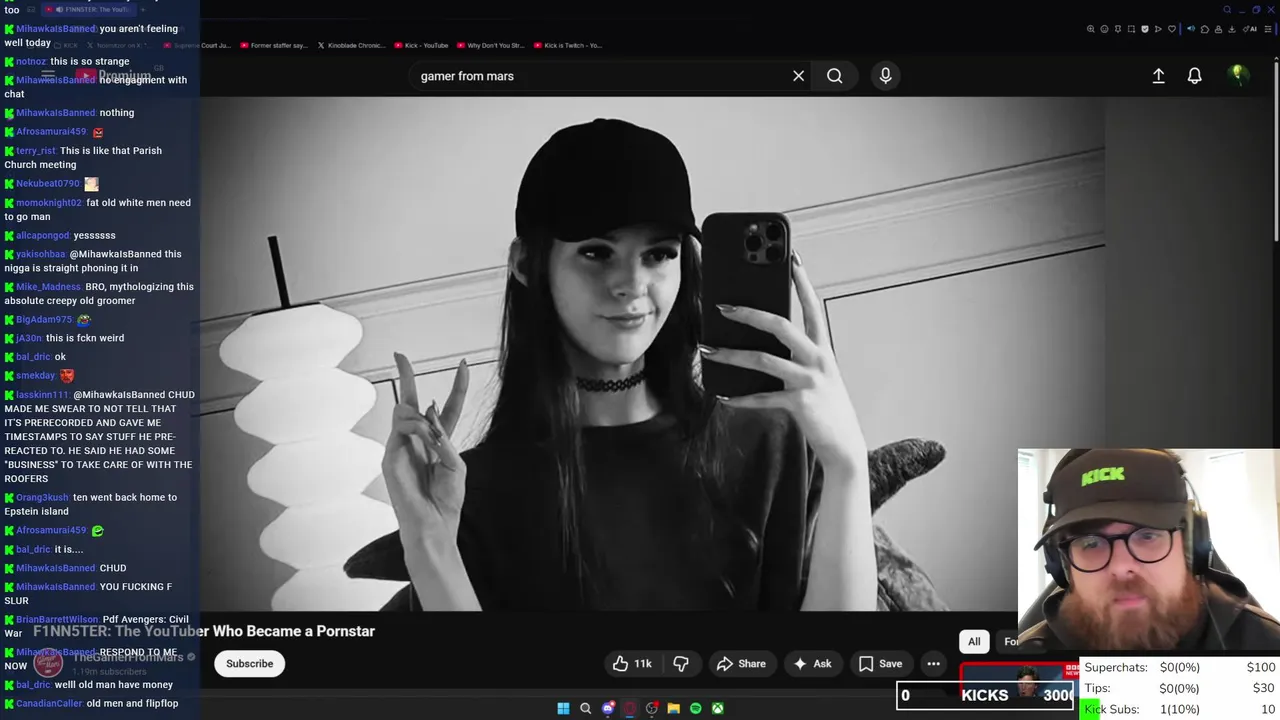Click chat username BrianBarrettWilson
The width and height of the screenshot is (1280, 720).
[x=57, y=619]
